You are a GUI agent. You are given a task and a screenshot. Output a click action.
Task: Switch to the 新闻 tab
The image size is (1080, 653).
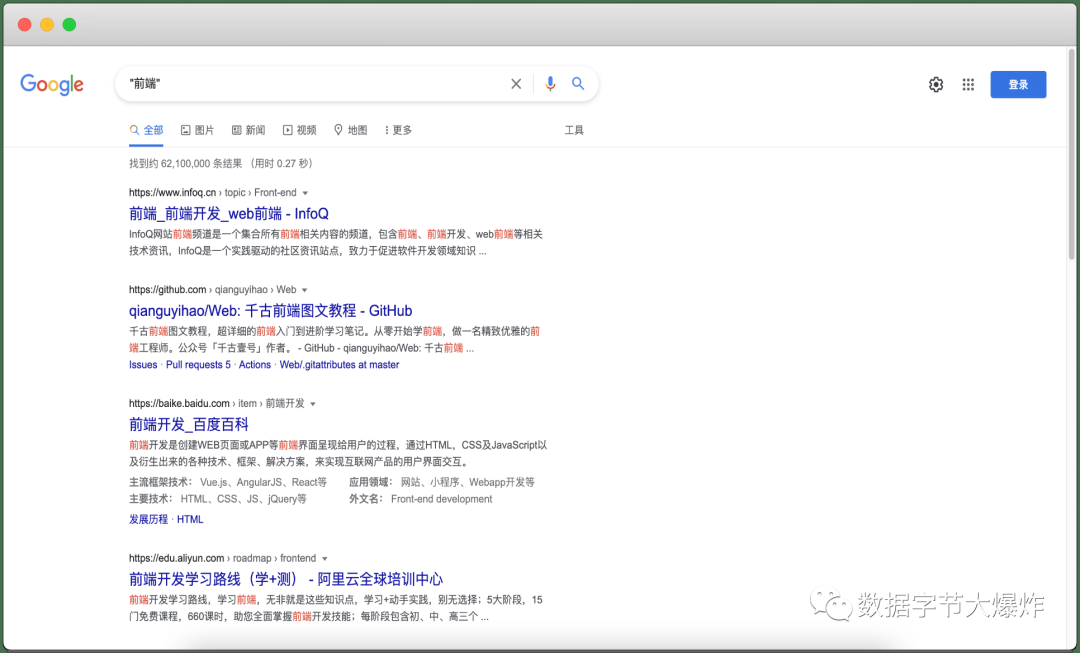(248, 130)
